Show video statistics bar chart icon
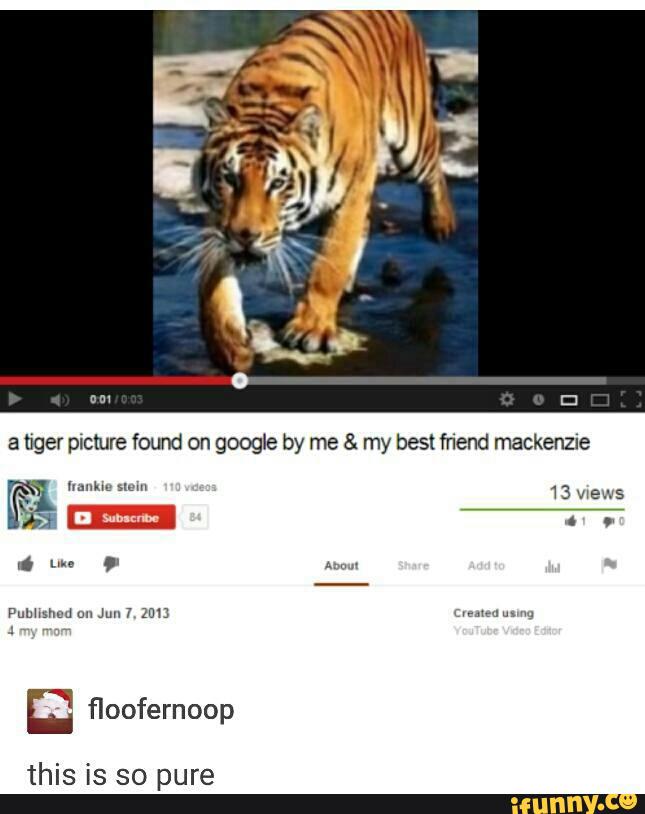Viewport: 645px width, 814px height. click(553, 567)
